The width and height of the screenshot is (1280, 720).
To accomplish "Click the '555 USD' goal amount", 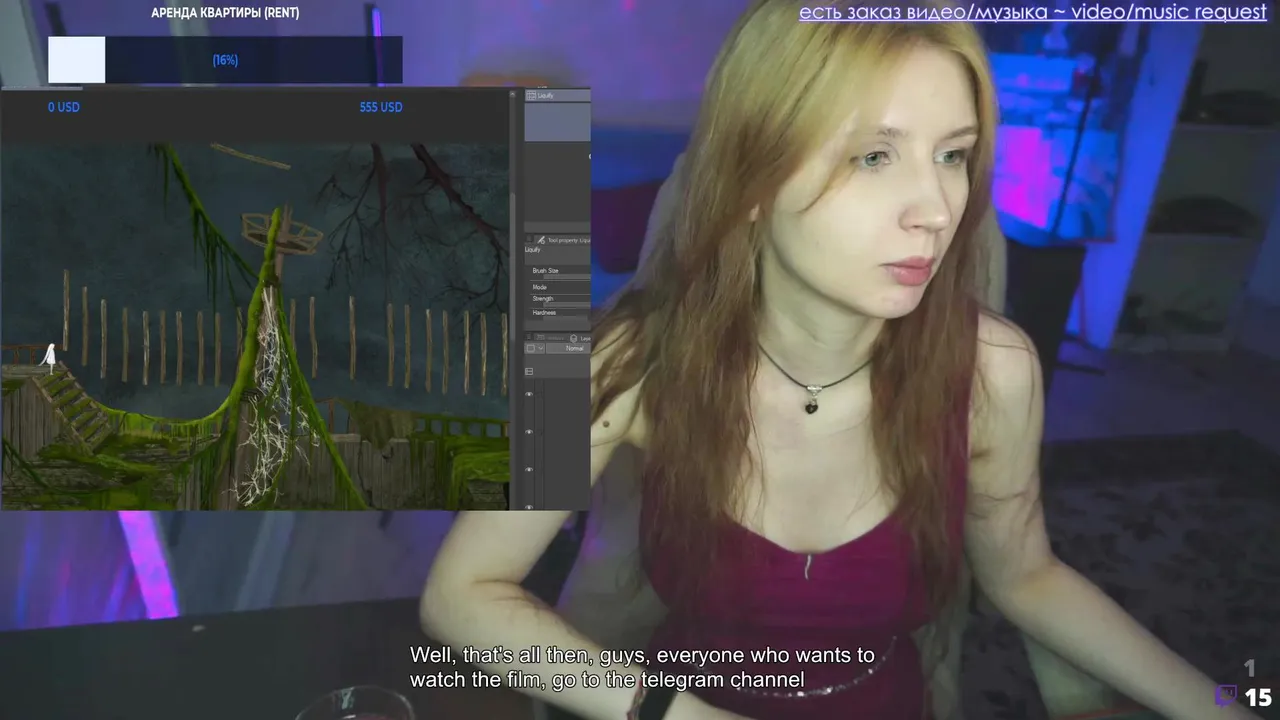I will tap(381, 107).
